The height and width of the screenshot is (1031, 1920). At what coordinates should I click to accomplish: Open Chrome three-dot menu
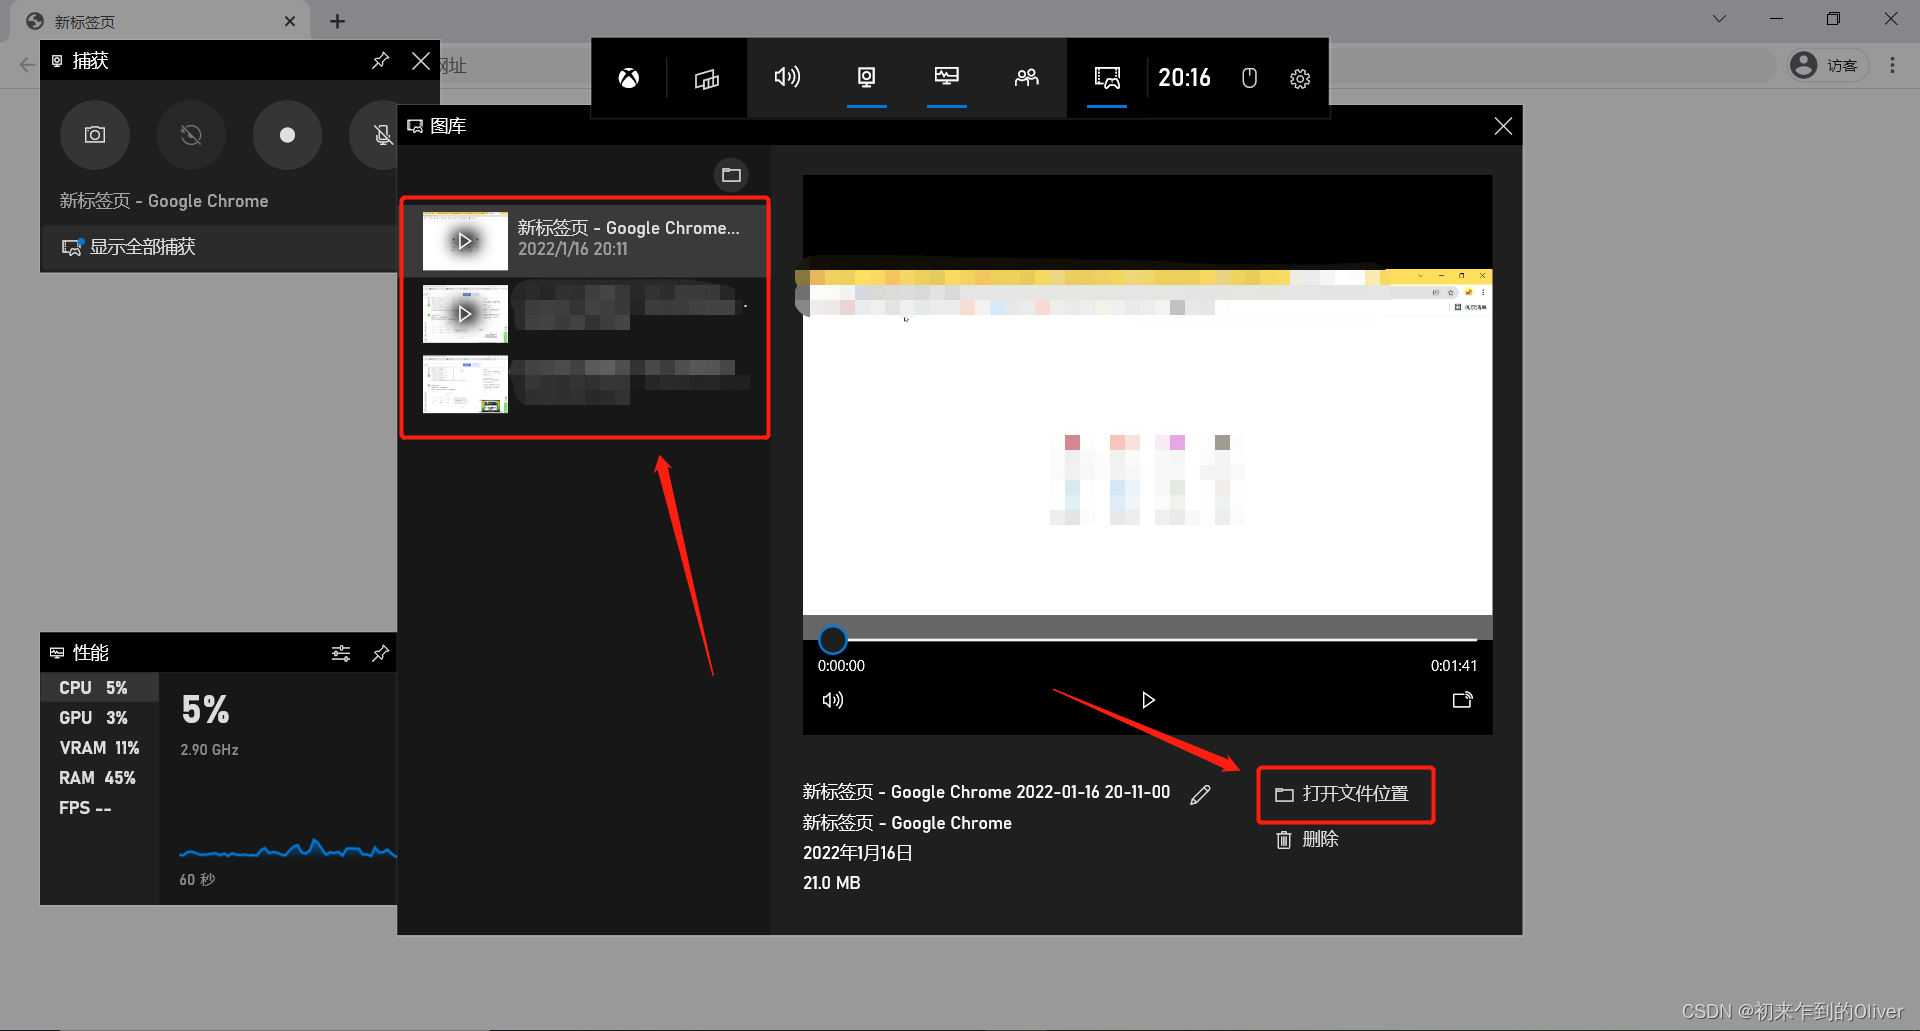pos(1892,65)
